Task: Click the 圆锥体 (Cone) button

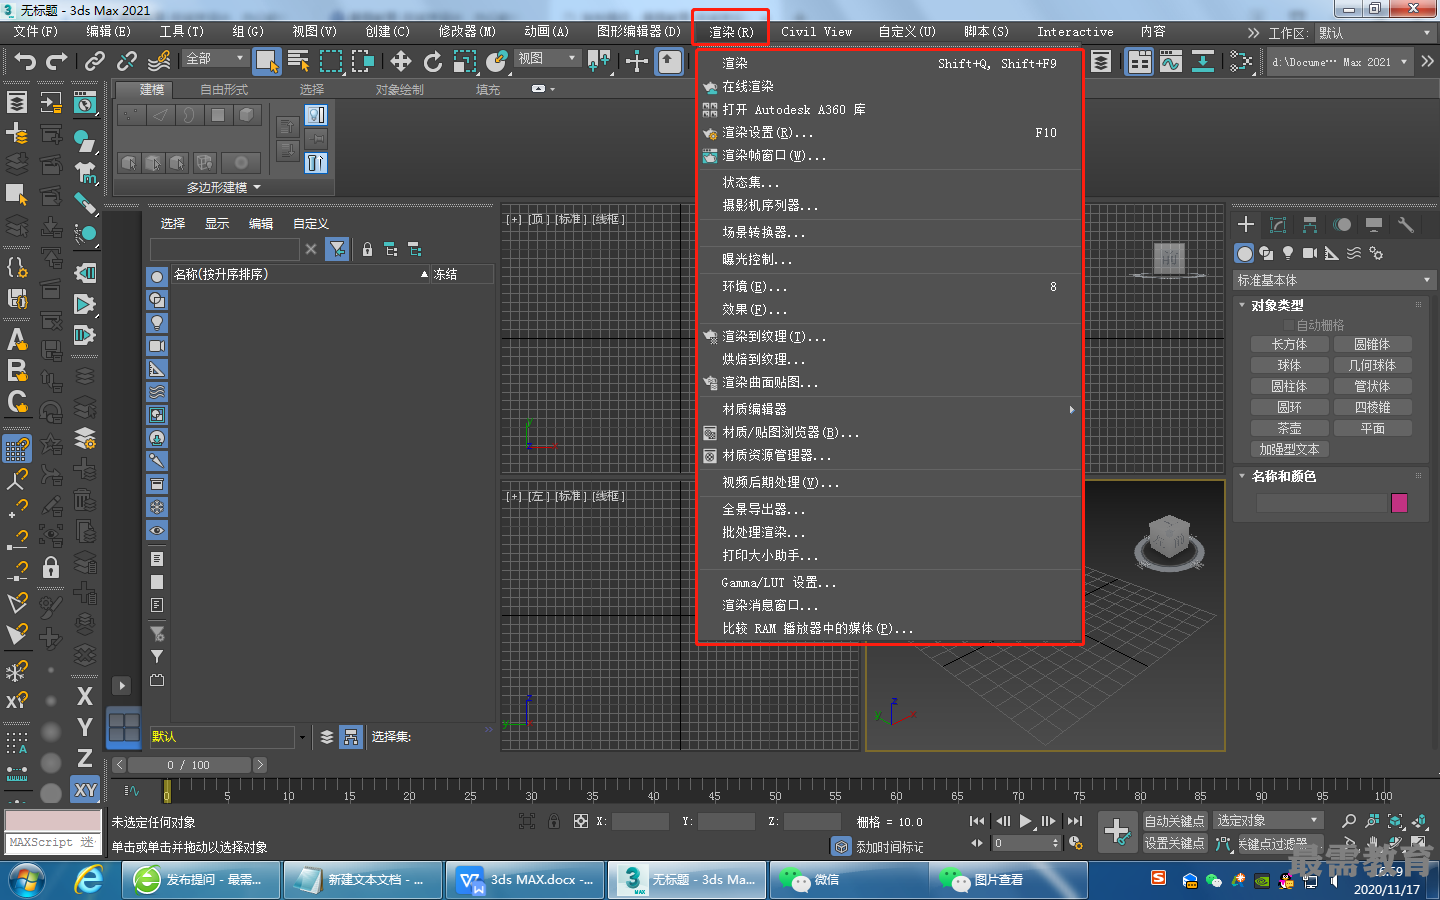Action: click(x=1372, y=344)
